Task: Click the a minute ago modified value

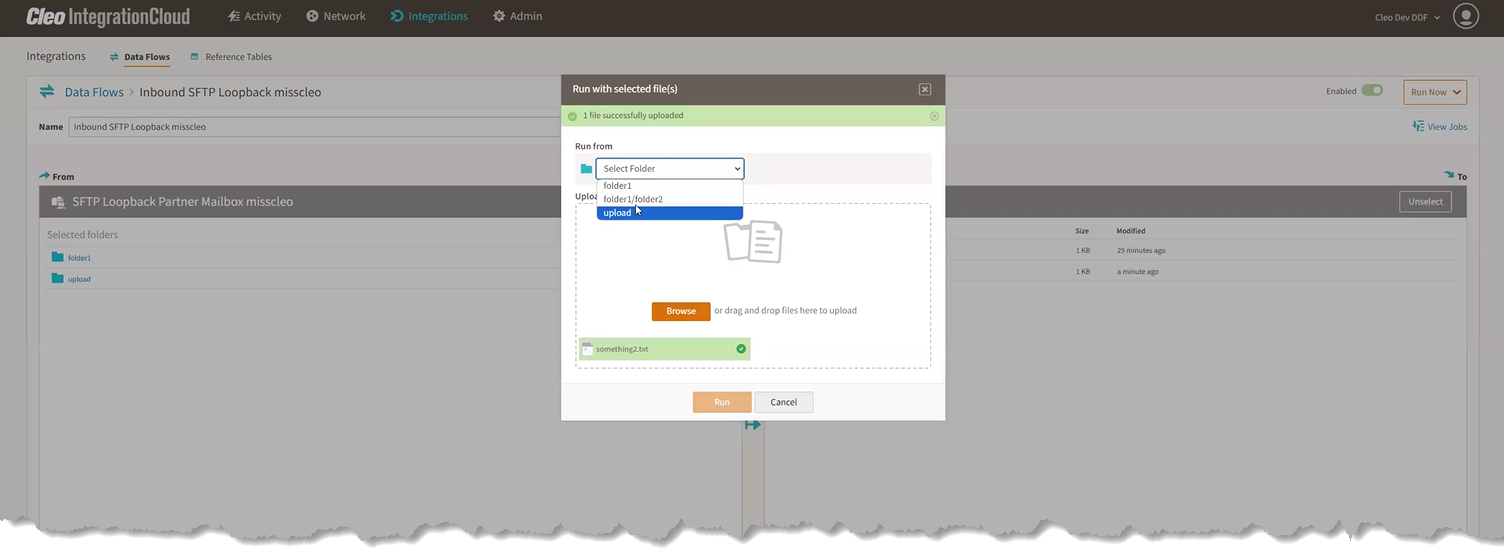Action: coord(1138,272)
